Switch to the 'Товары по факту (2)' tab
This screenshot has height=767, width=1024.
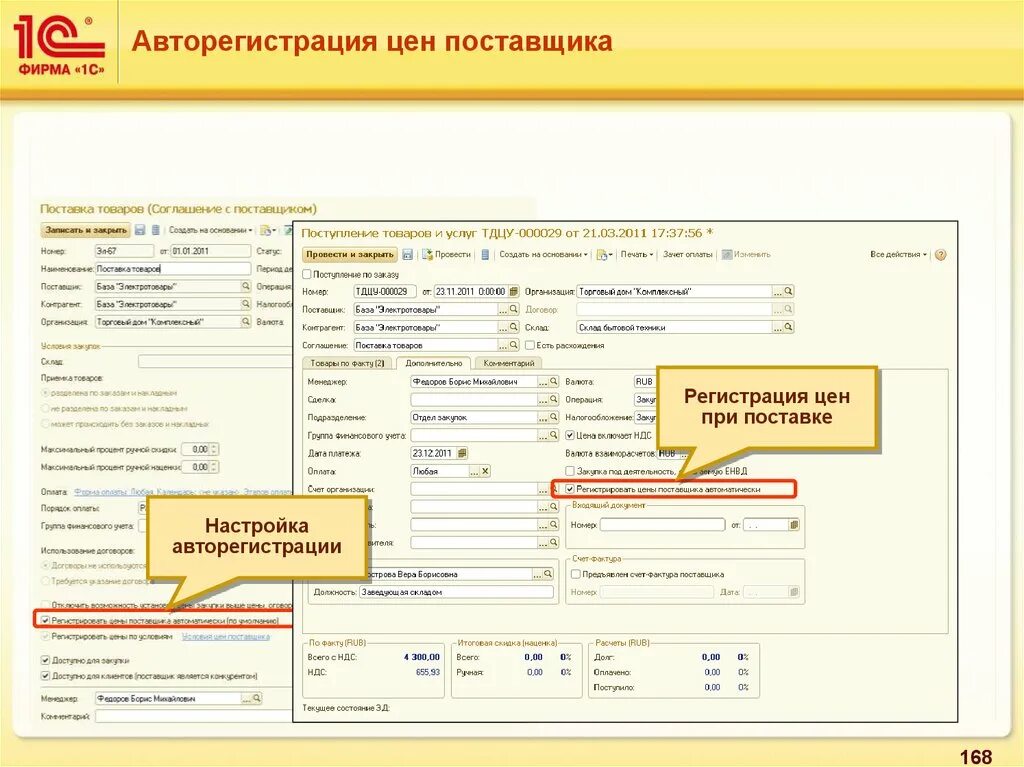click(x=347, y=363)
